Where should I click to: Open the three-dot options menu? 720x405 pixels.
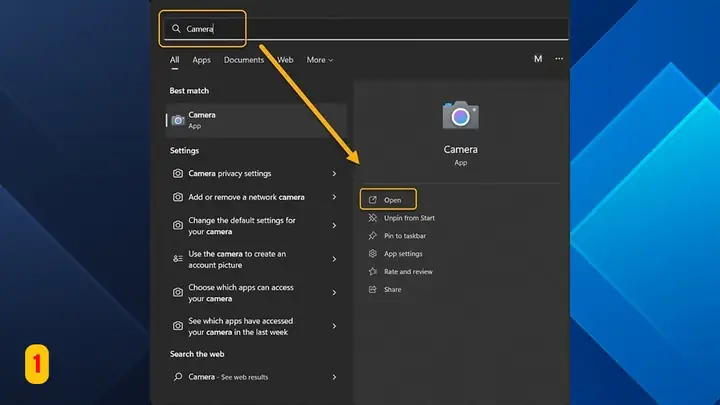[x=559, y=59]
